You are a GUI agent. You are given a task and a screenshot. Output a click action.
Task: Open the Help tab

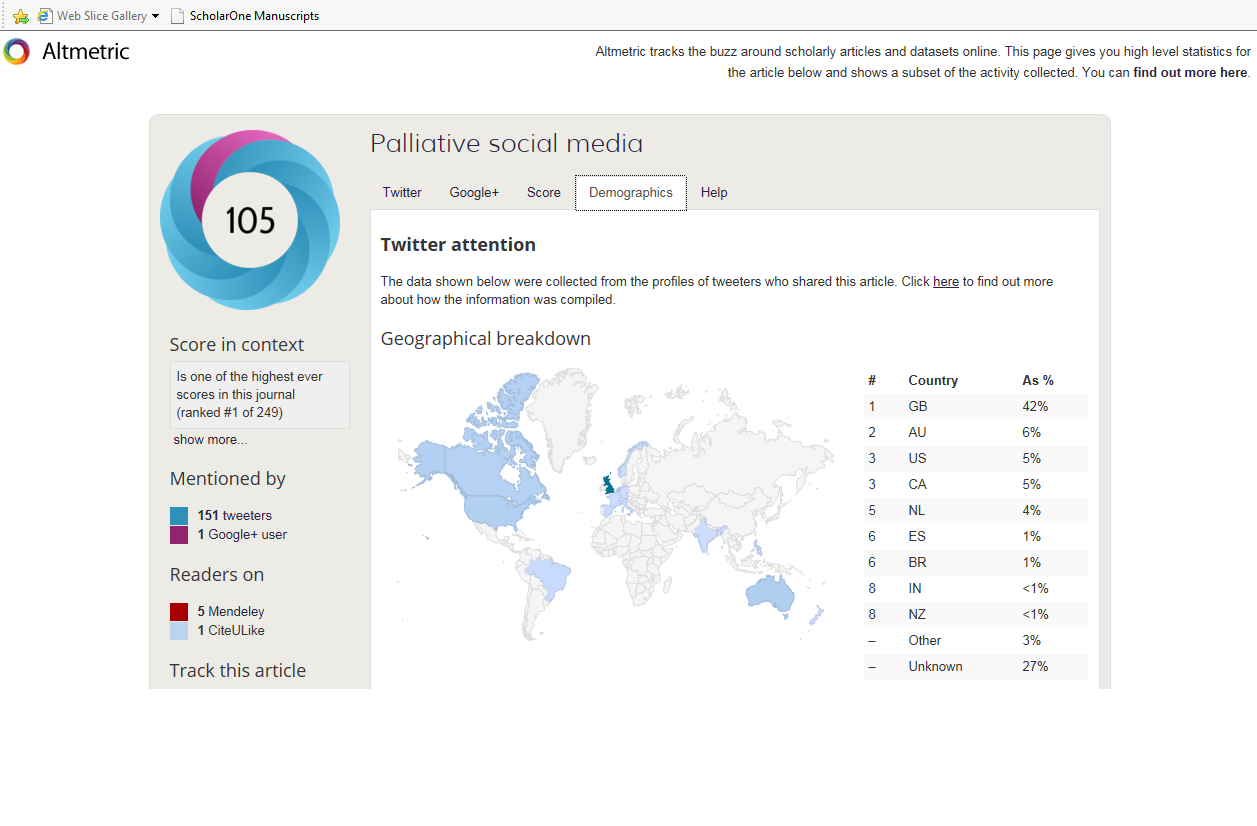714,192
